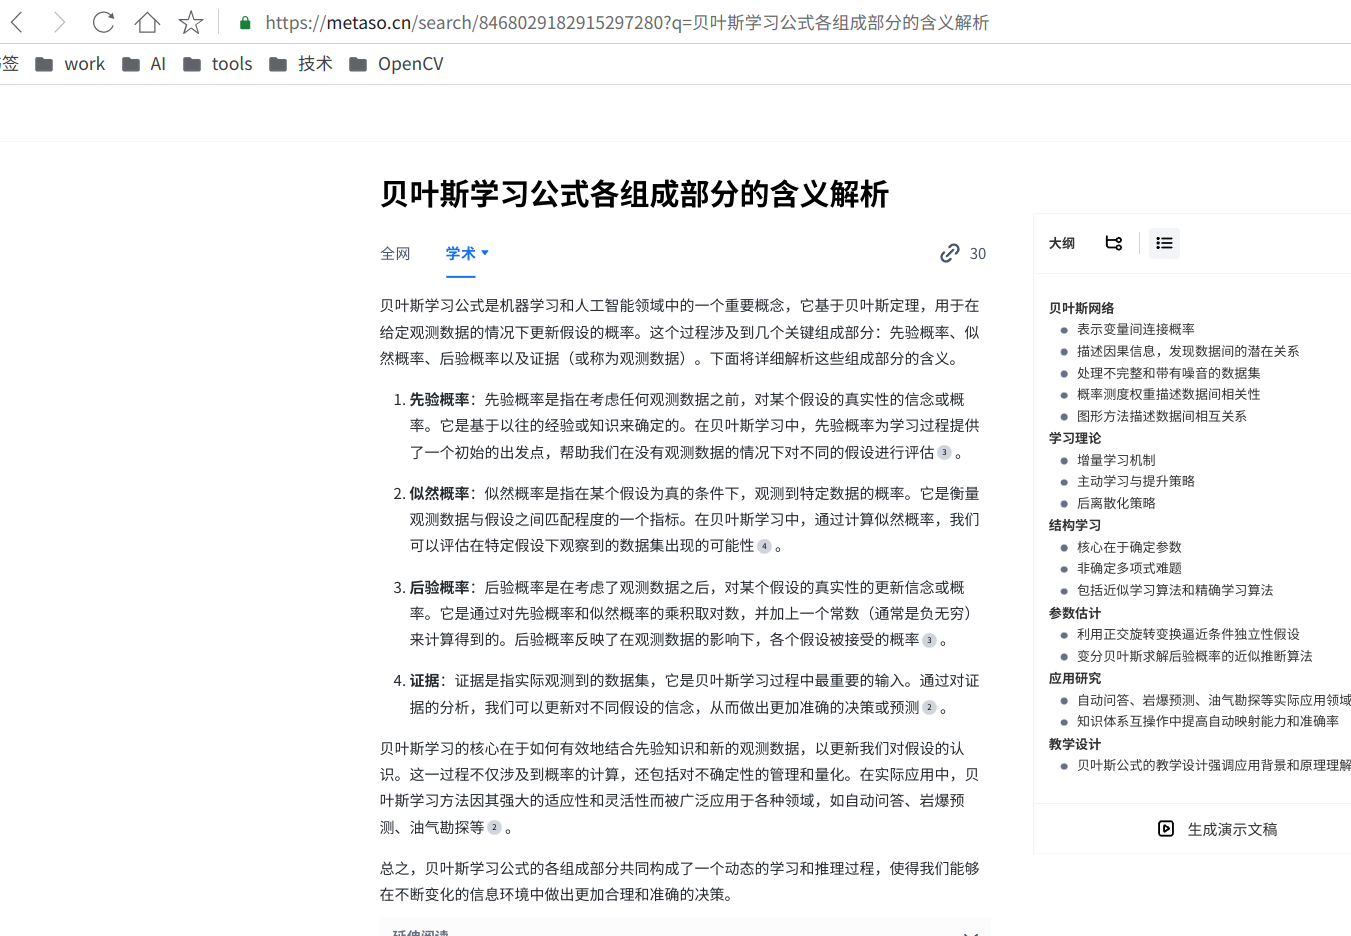This screenshot has height=936, width=1351.
Task: Click the presentation icon beside 生成演示文稿
Action: tap(1166, 829)
